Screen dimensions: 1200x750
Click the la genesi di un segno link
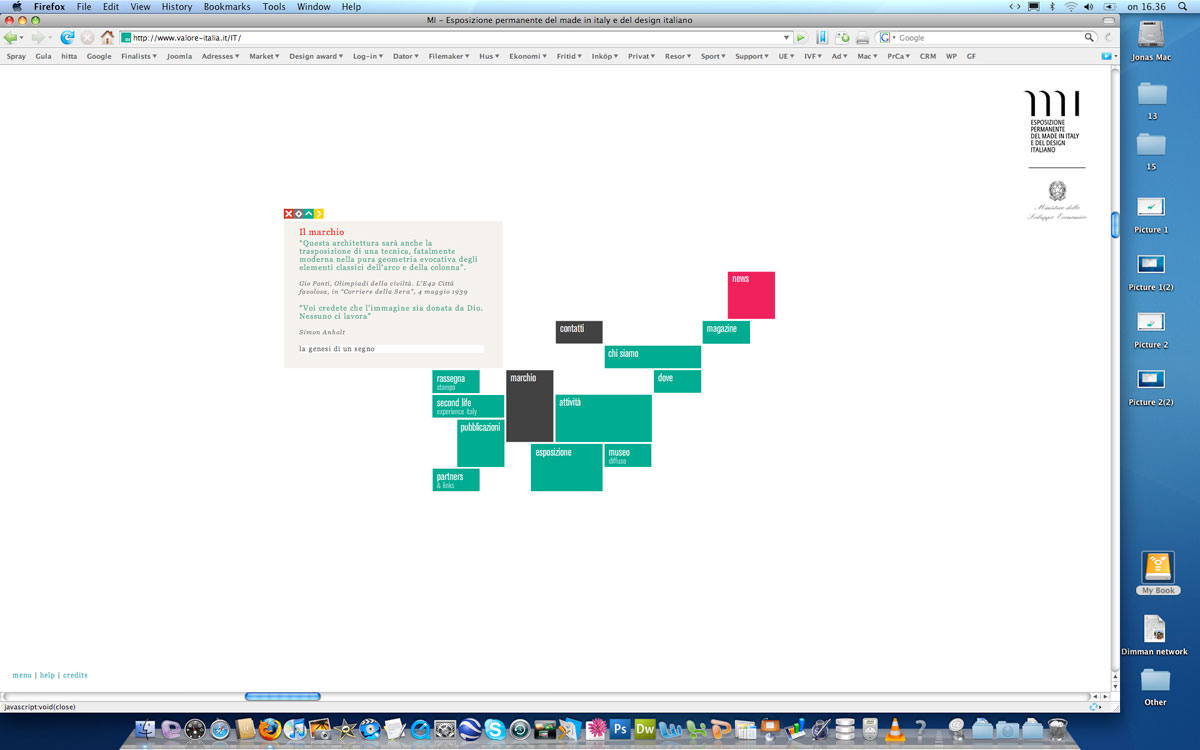337,349
